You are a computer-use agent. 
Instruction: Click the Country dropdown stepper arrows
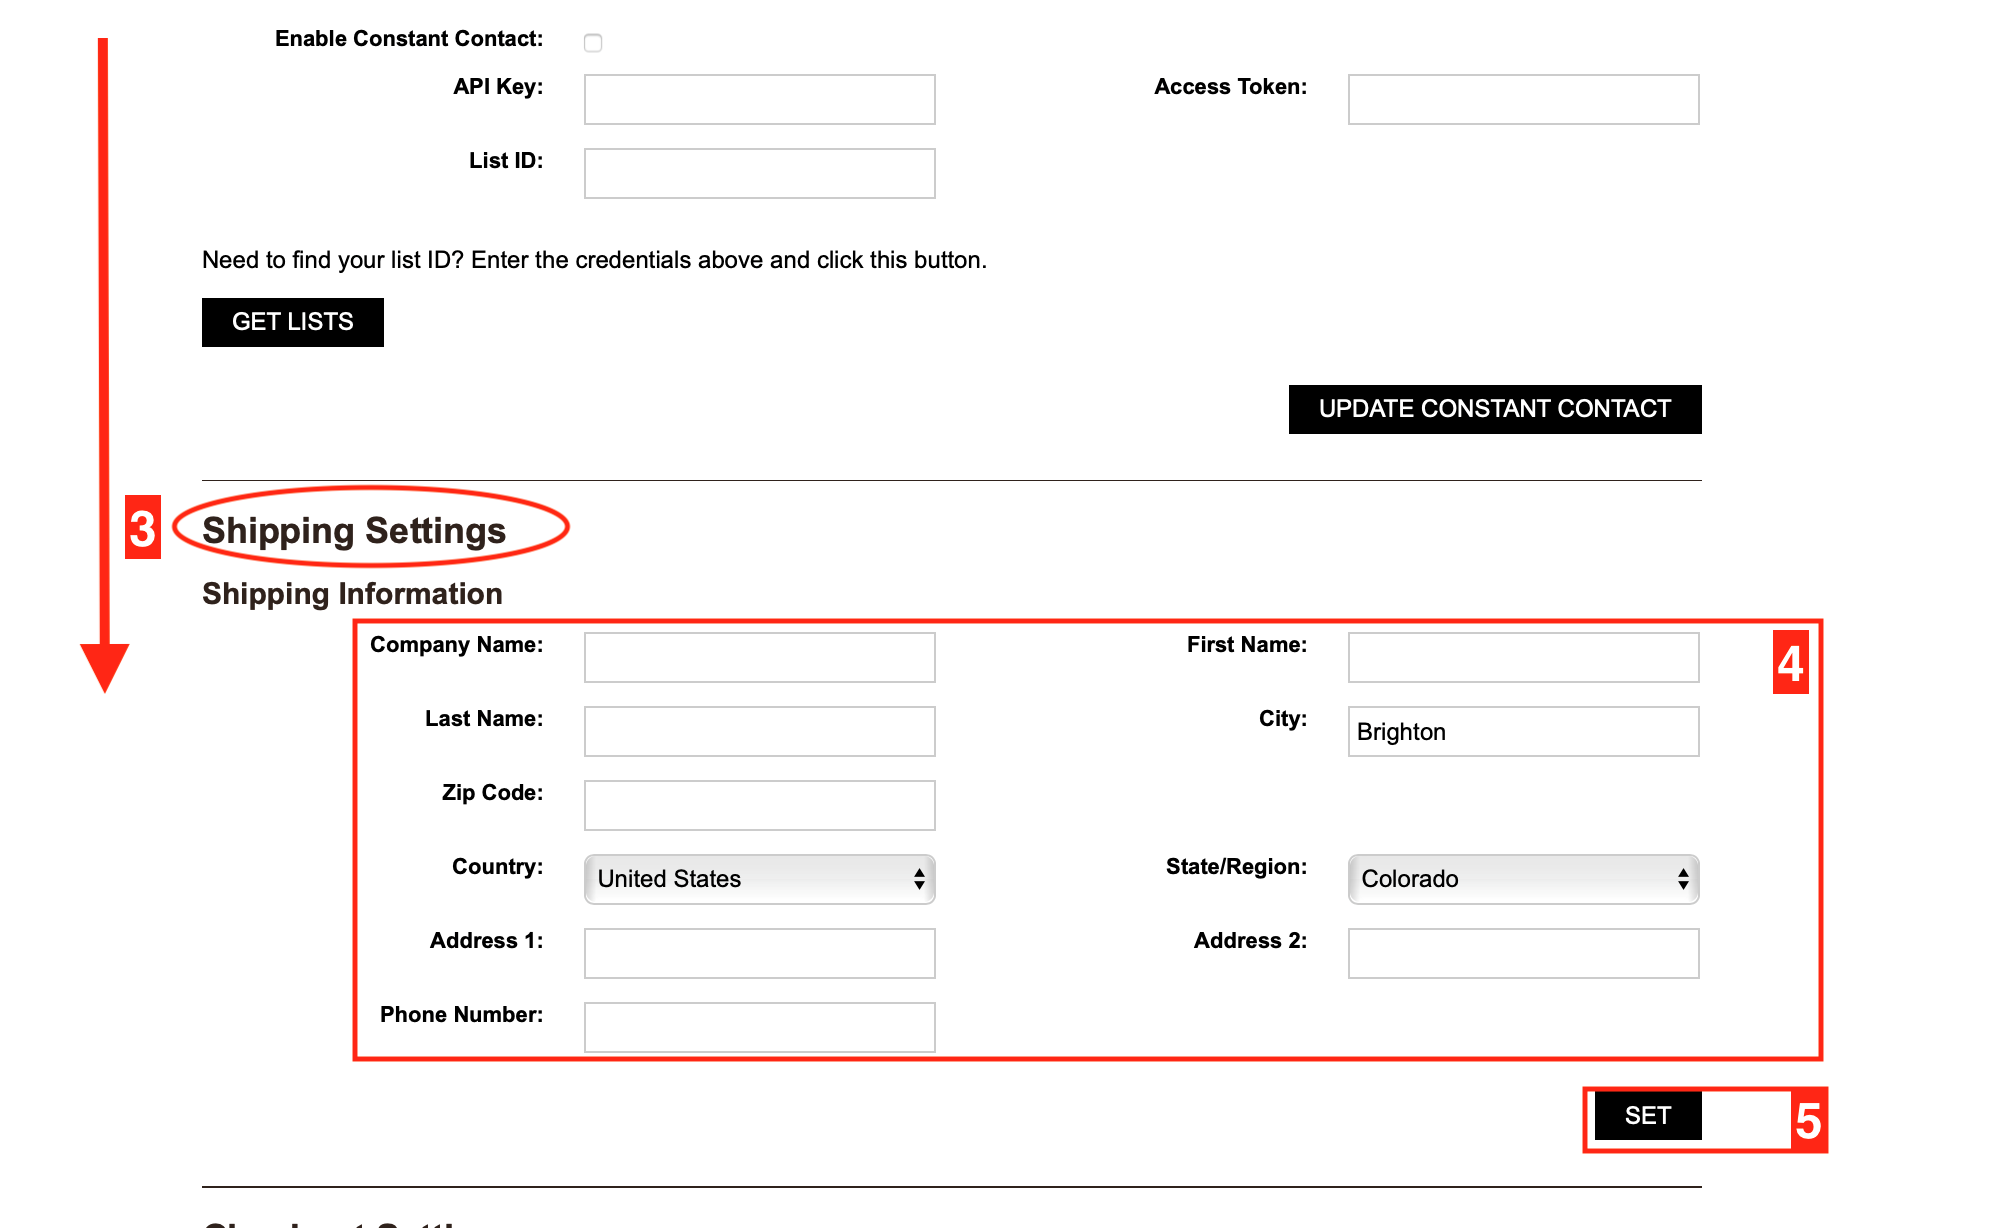pos(918,879)
